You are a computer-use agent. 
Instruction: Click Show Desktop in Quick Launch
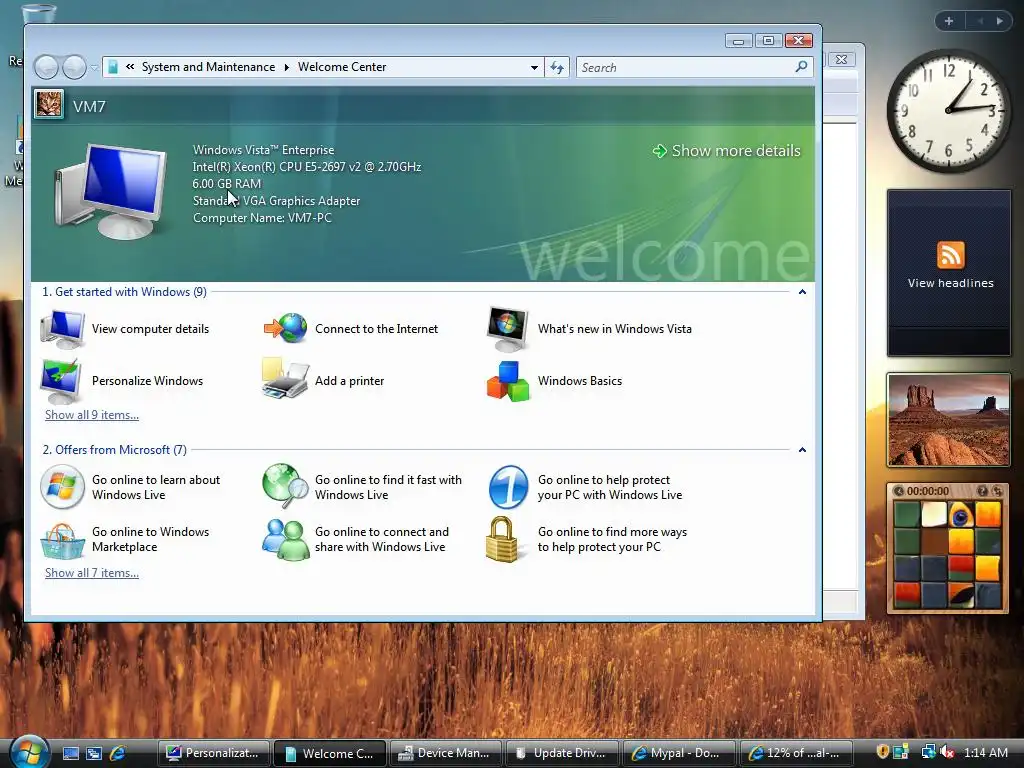point(71,753)
